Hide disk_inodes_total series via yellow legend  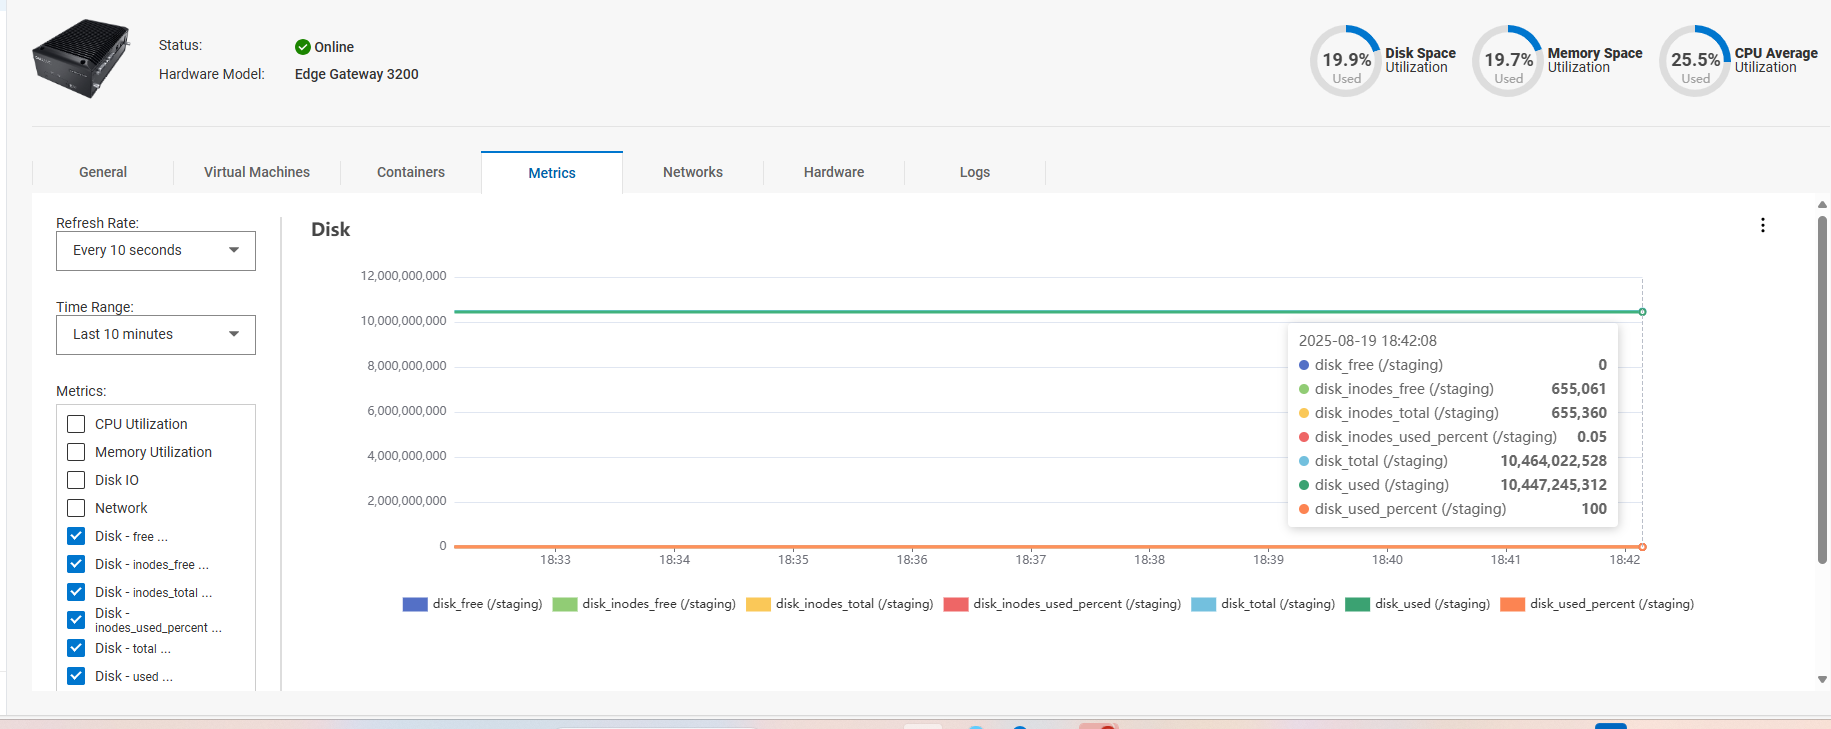click(x=758, y=604)
